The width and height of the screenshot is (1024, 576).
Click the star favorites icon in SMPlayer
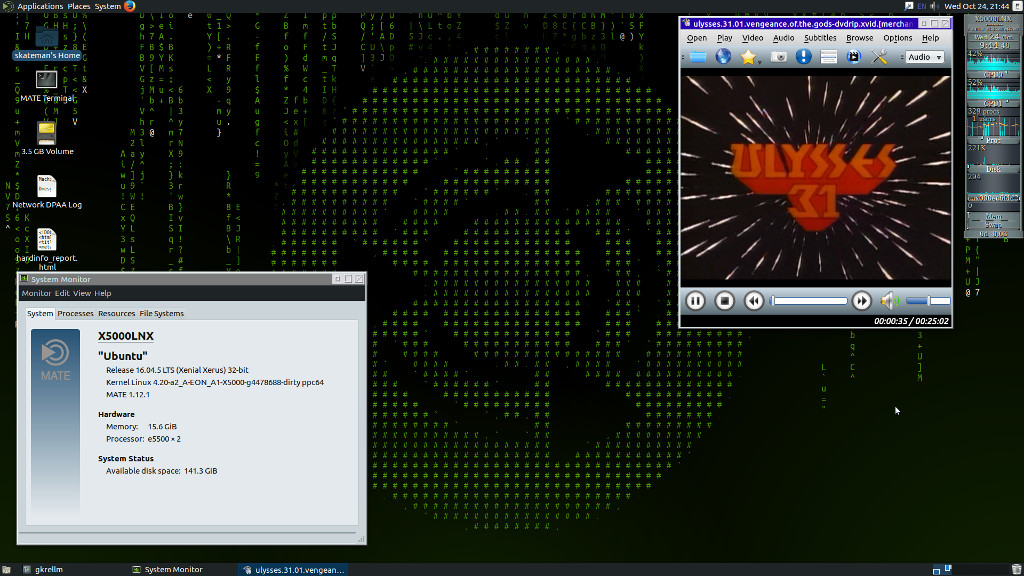point(748,57)
